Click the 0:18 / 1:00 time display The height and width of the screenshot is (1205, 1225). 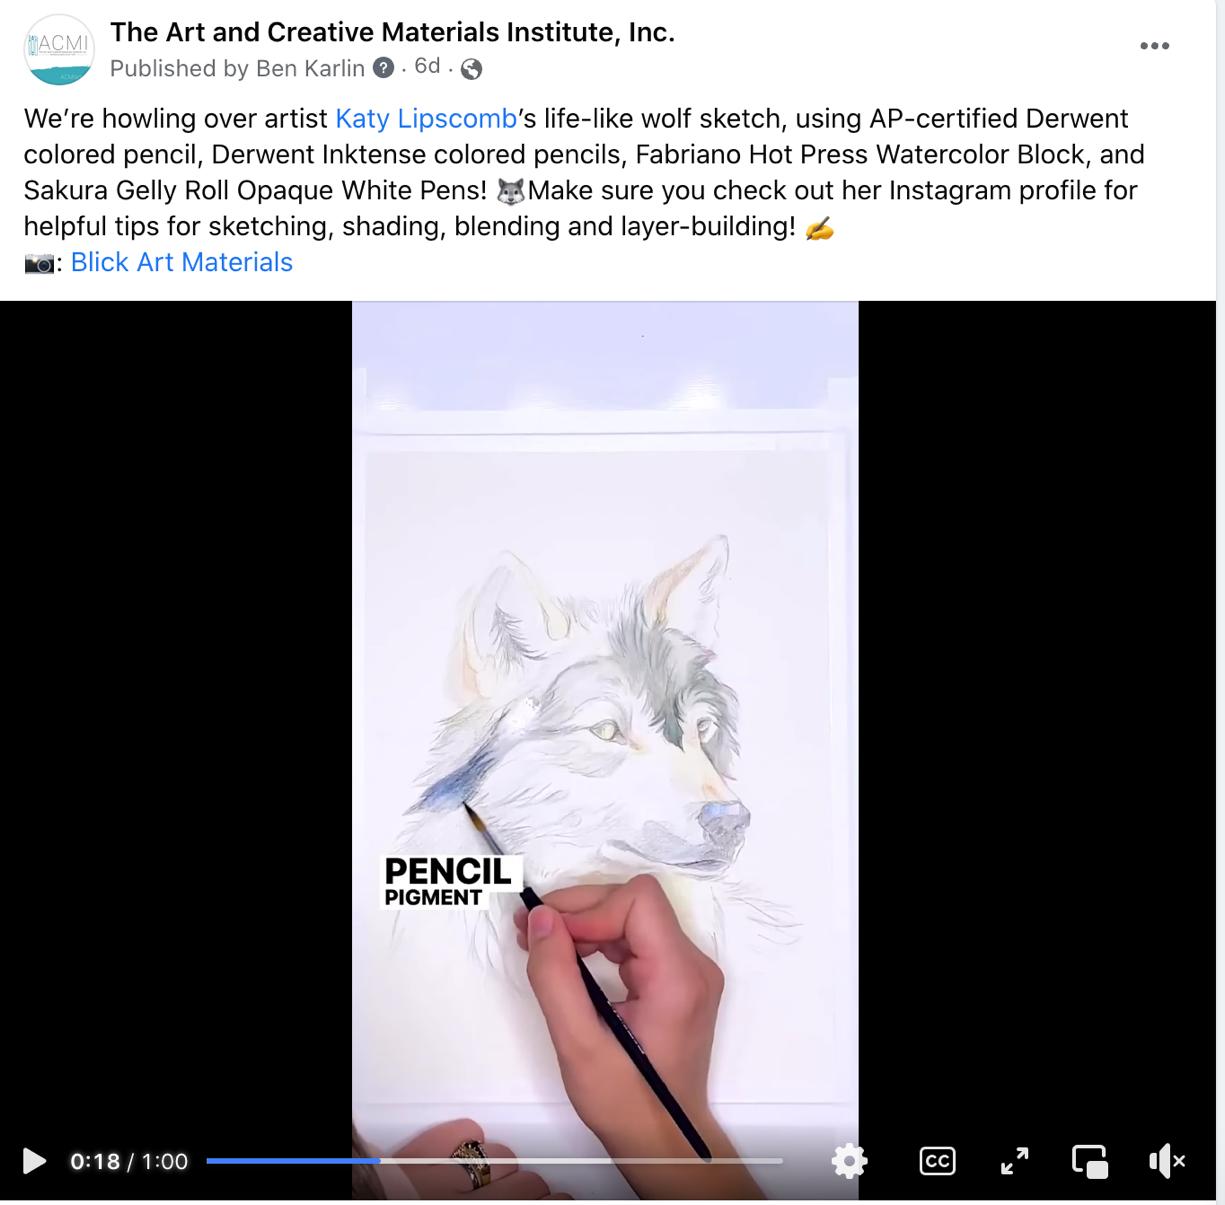pos(129,1161)
